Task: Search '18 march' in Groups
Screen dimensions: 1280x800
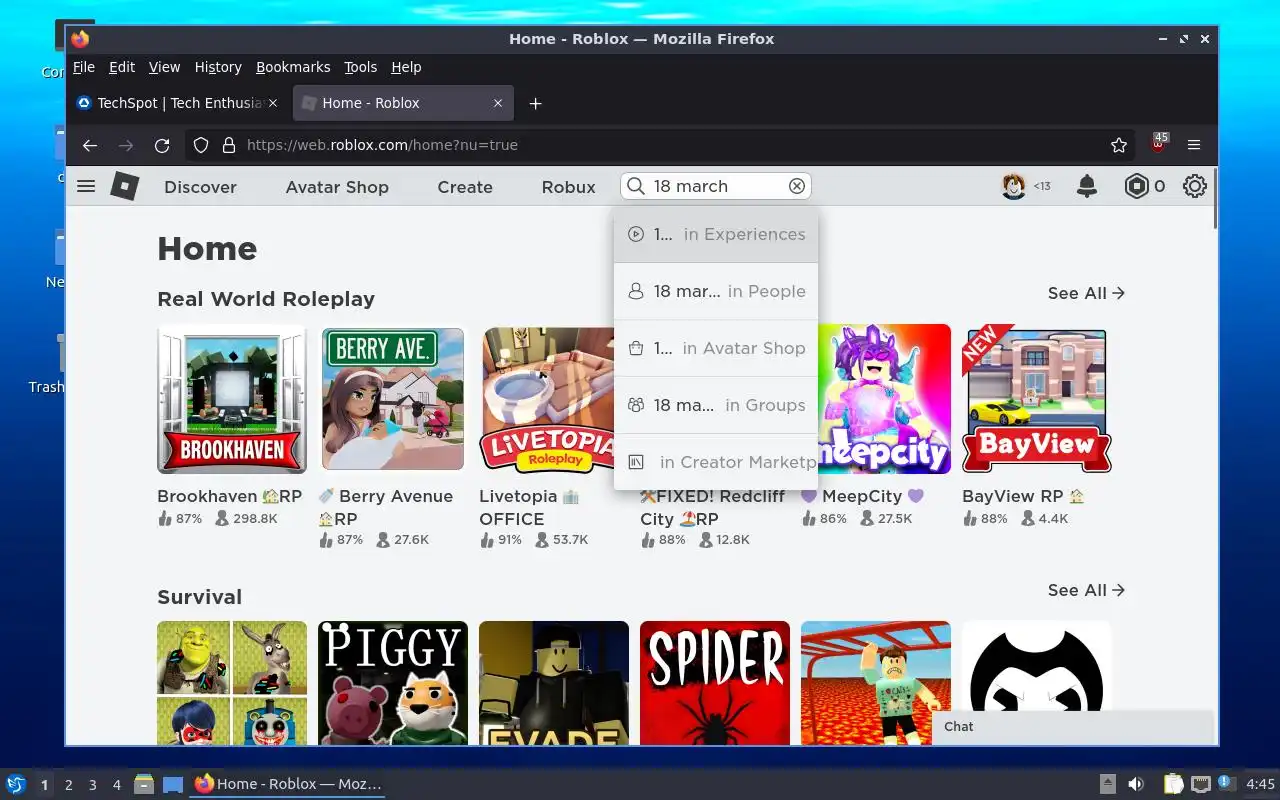Action: 716,405
